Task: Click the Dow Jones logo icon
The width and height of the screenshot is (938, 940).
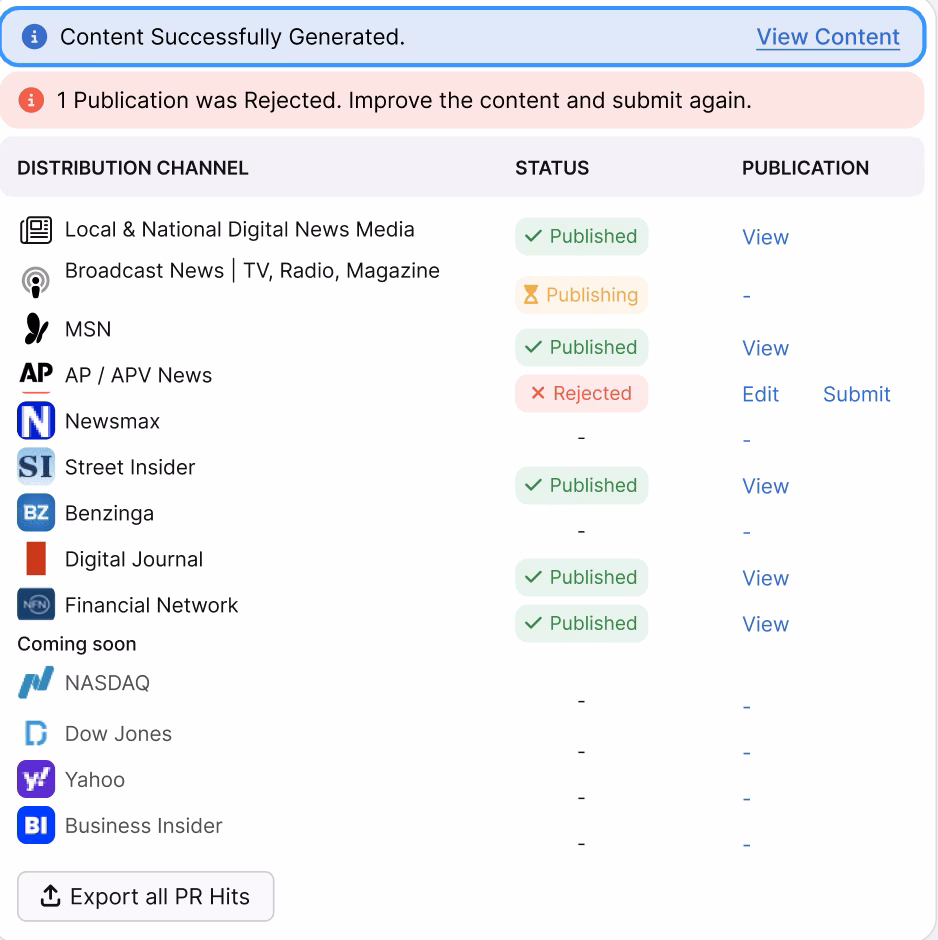Action: 36,734
